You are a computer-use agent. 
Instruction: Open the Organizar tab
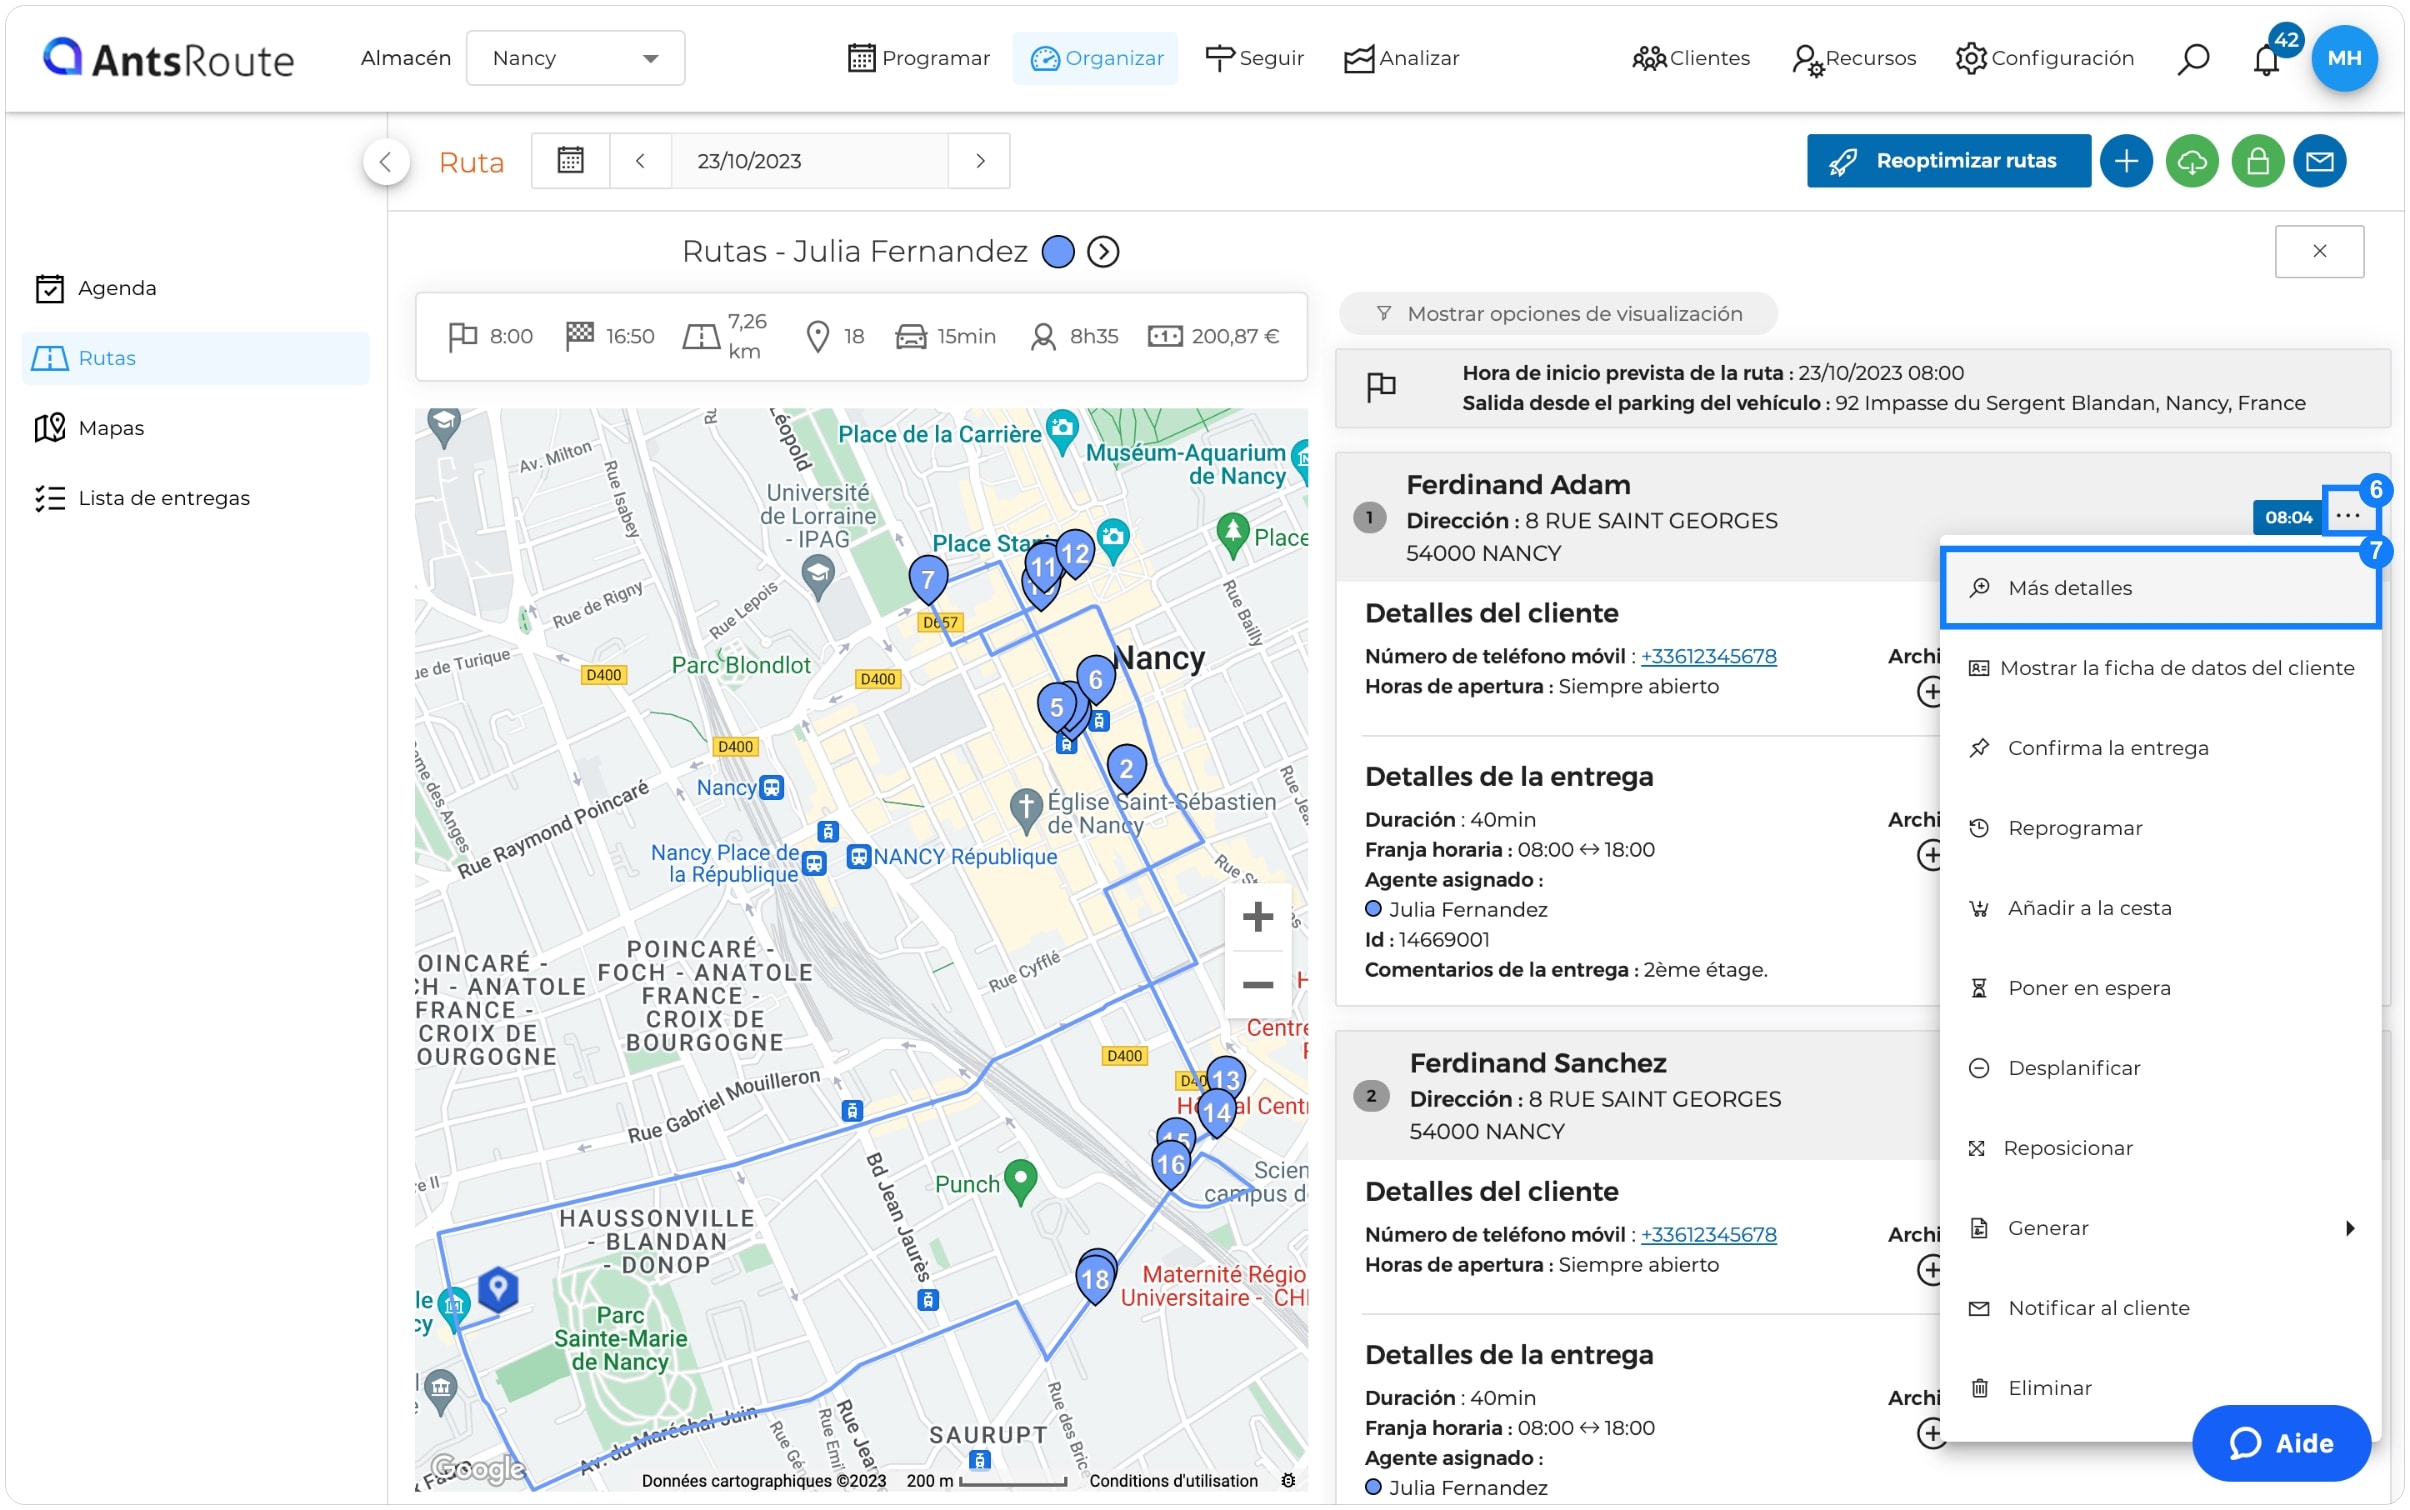[1096, 58]
